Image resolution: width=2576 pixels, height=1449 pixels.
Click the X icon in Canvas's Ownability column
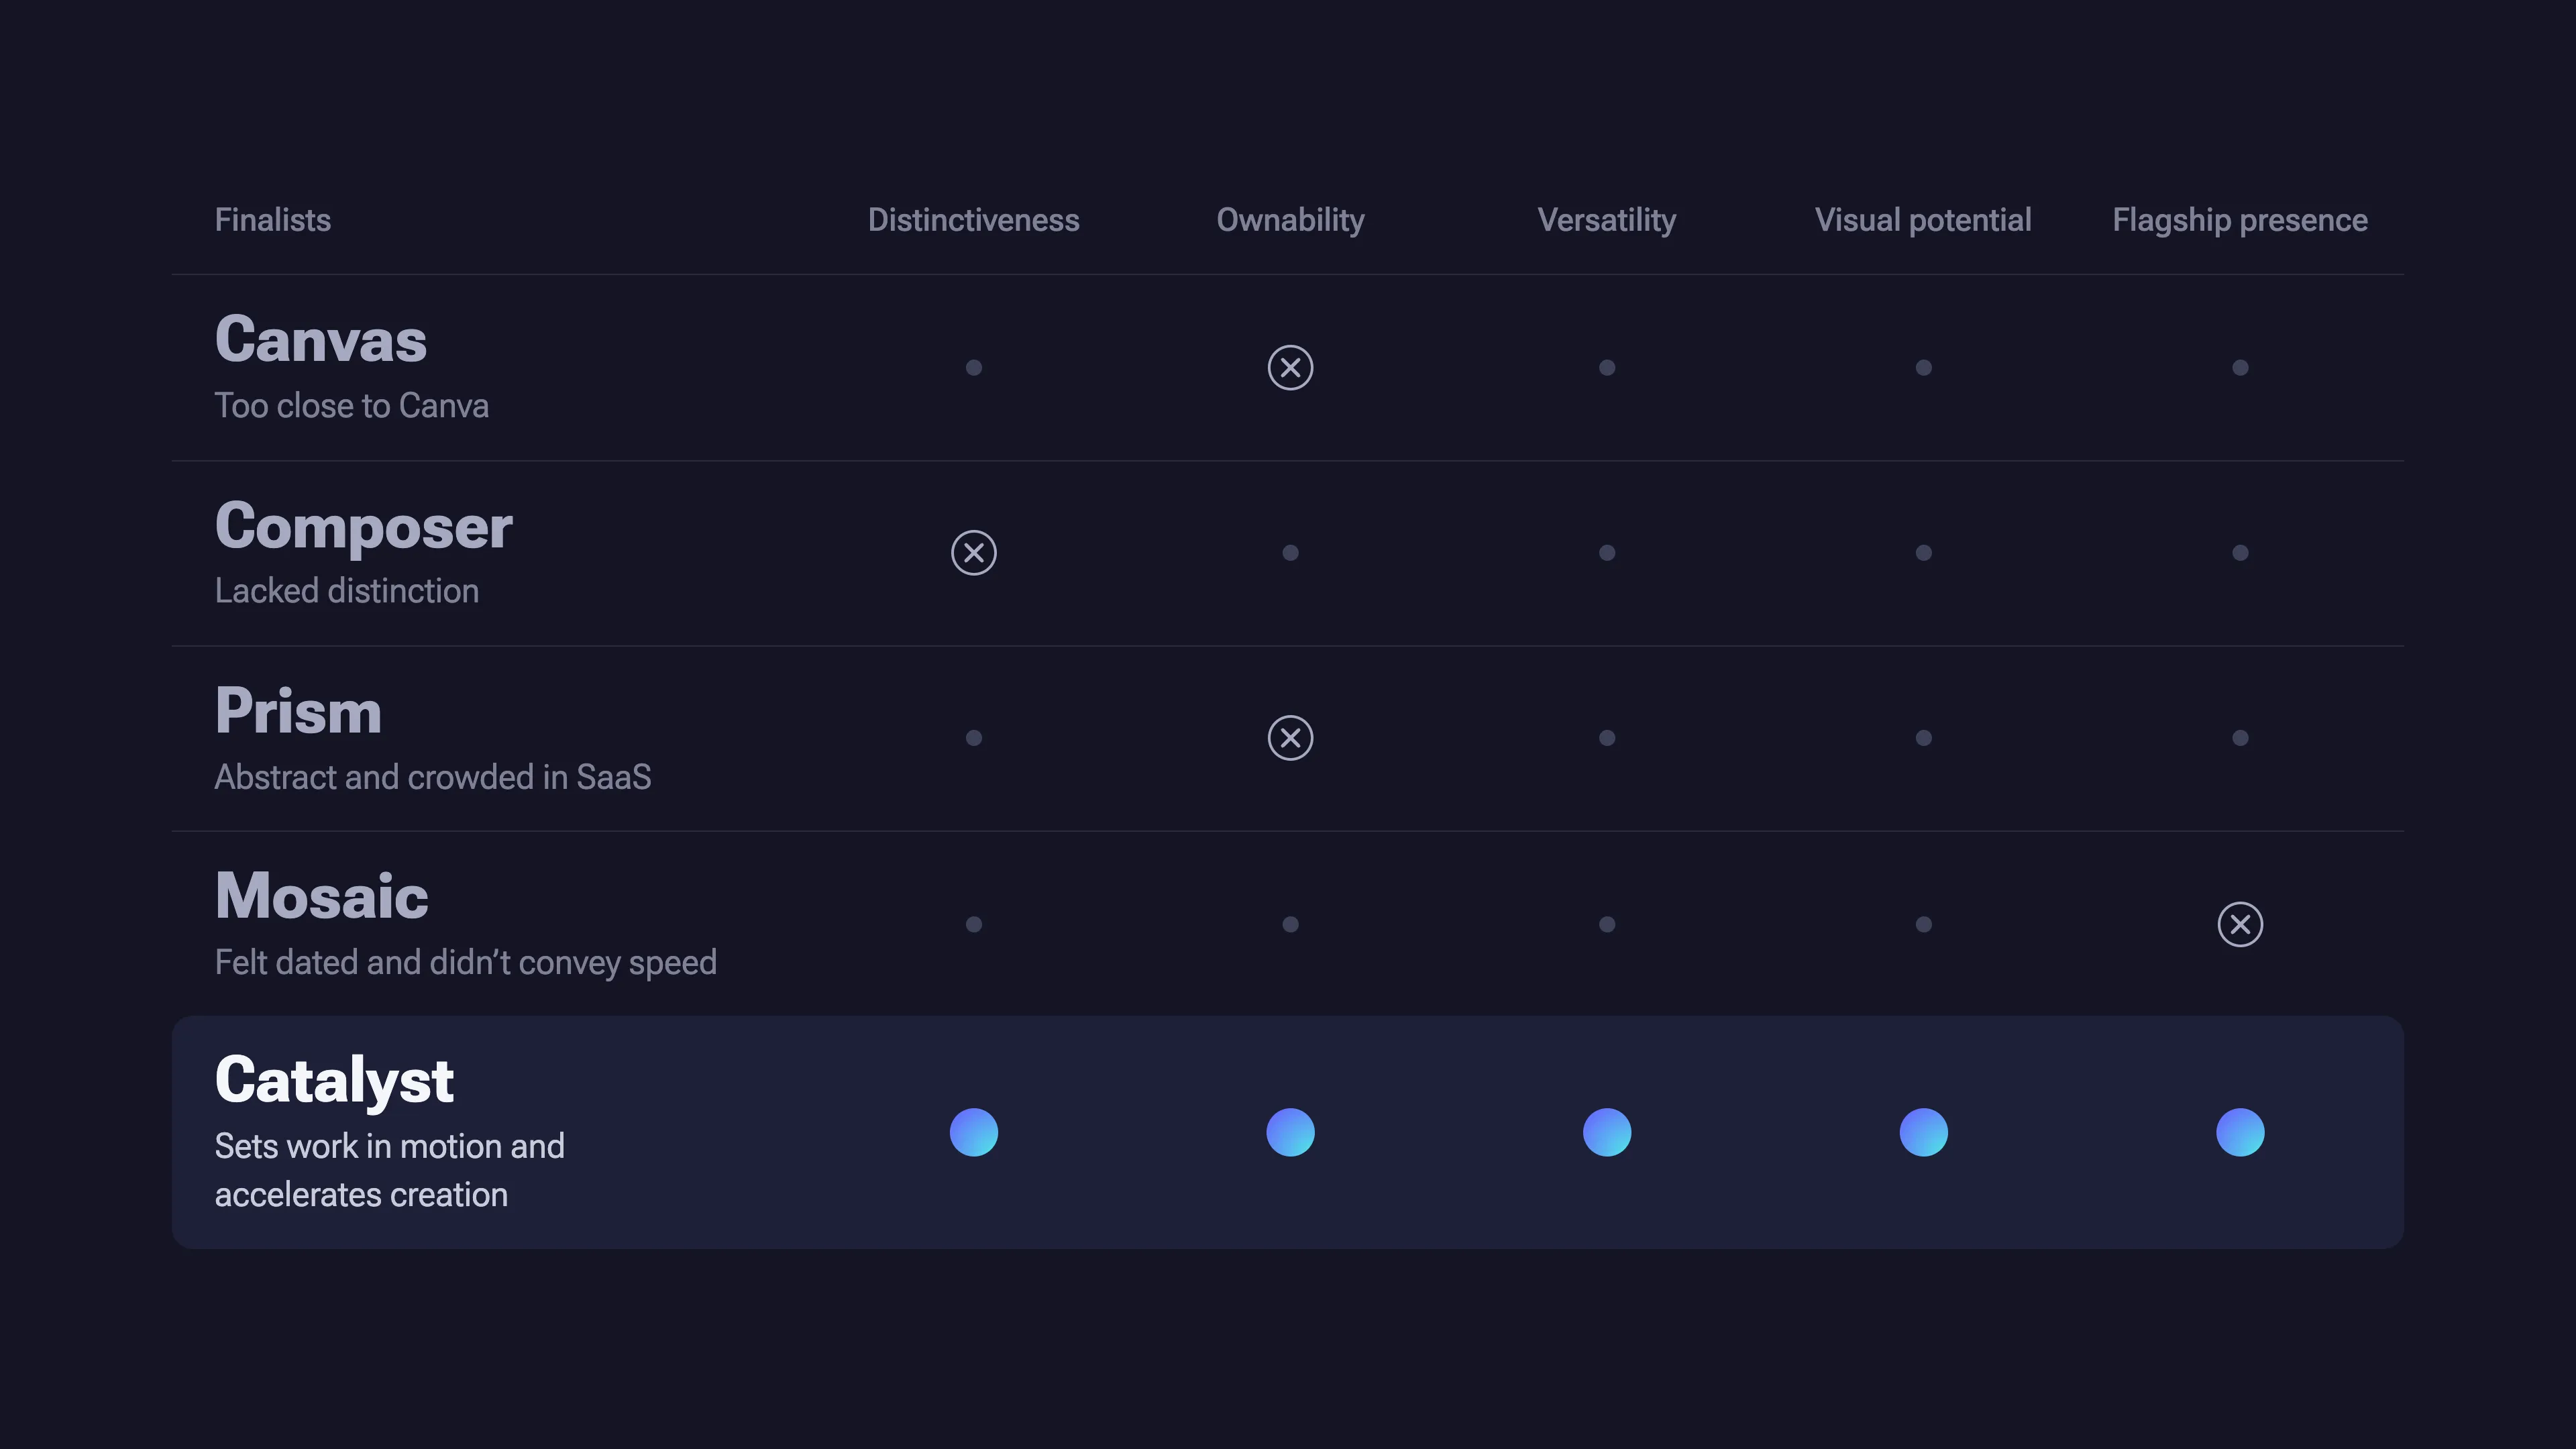tap(1290, 367)
